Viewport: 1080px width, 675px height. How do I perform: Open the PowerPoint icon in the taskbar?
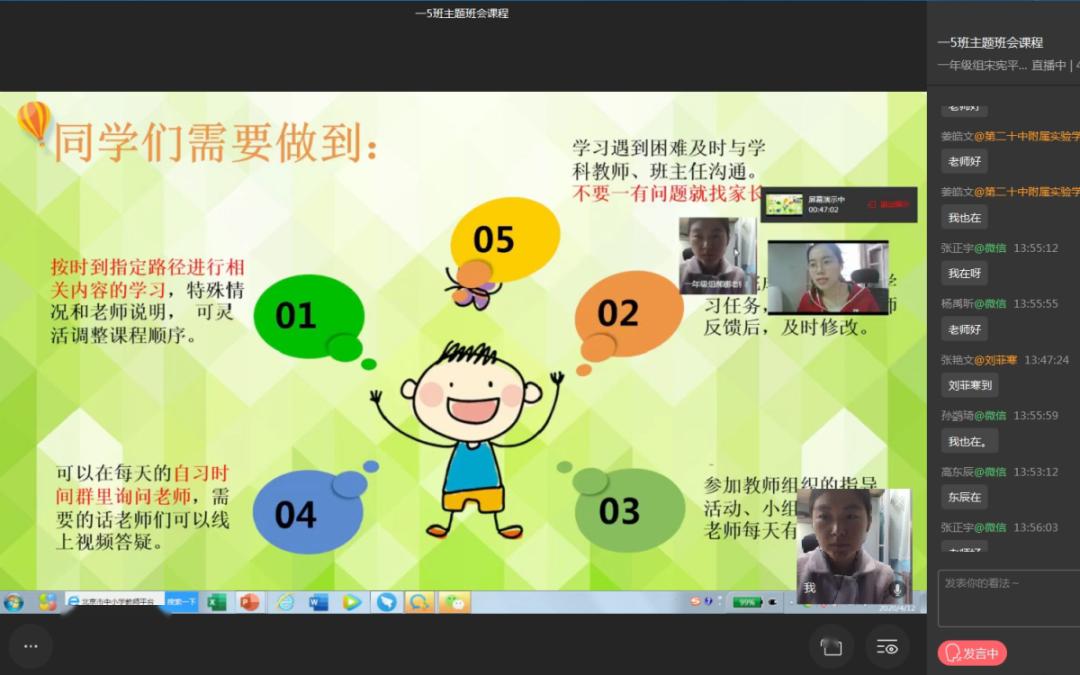[249, 602]
